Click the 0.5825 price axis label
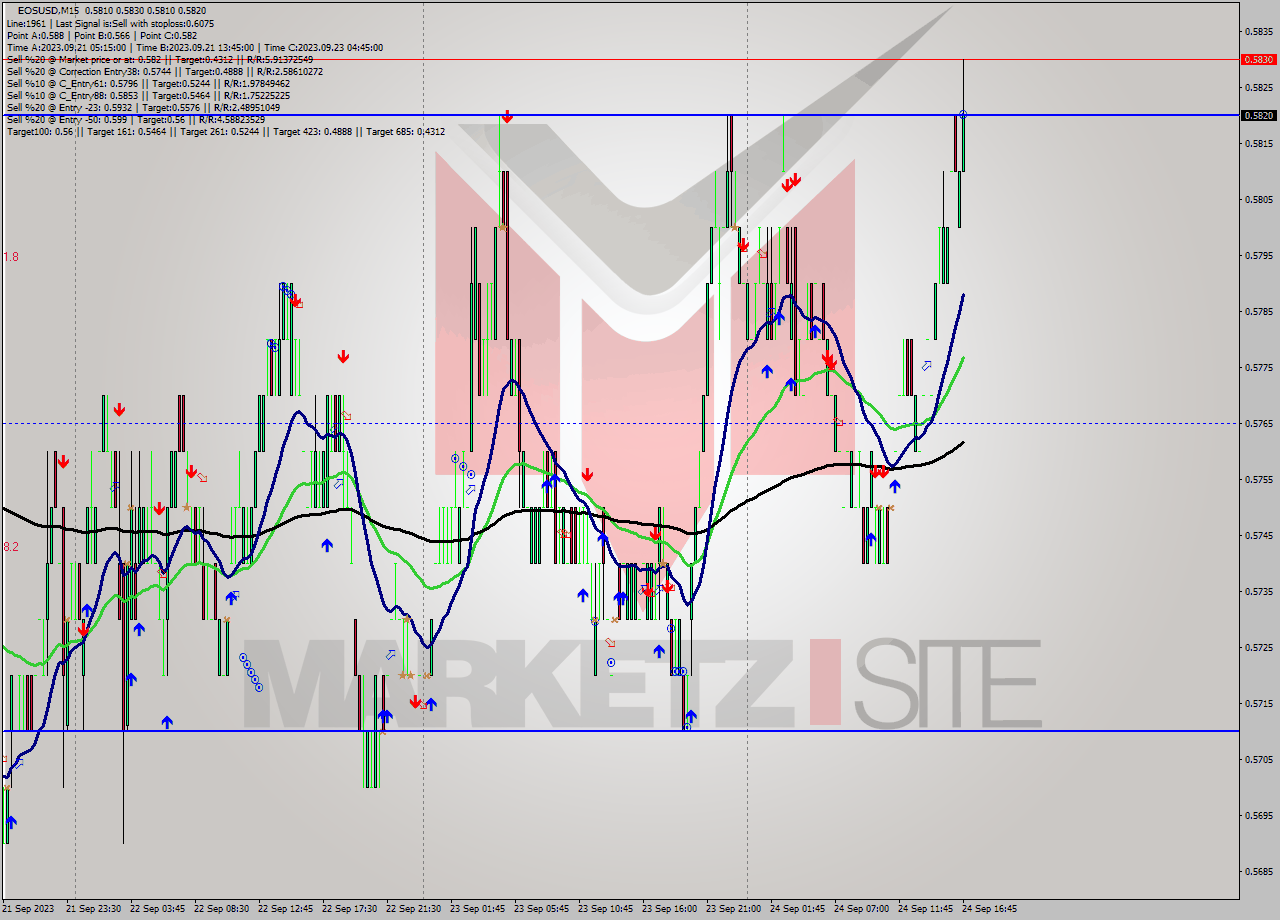1280x920 pixels. pos(1258,87)
